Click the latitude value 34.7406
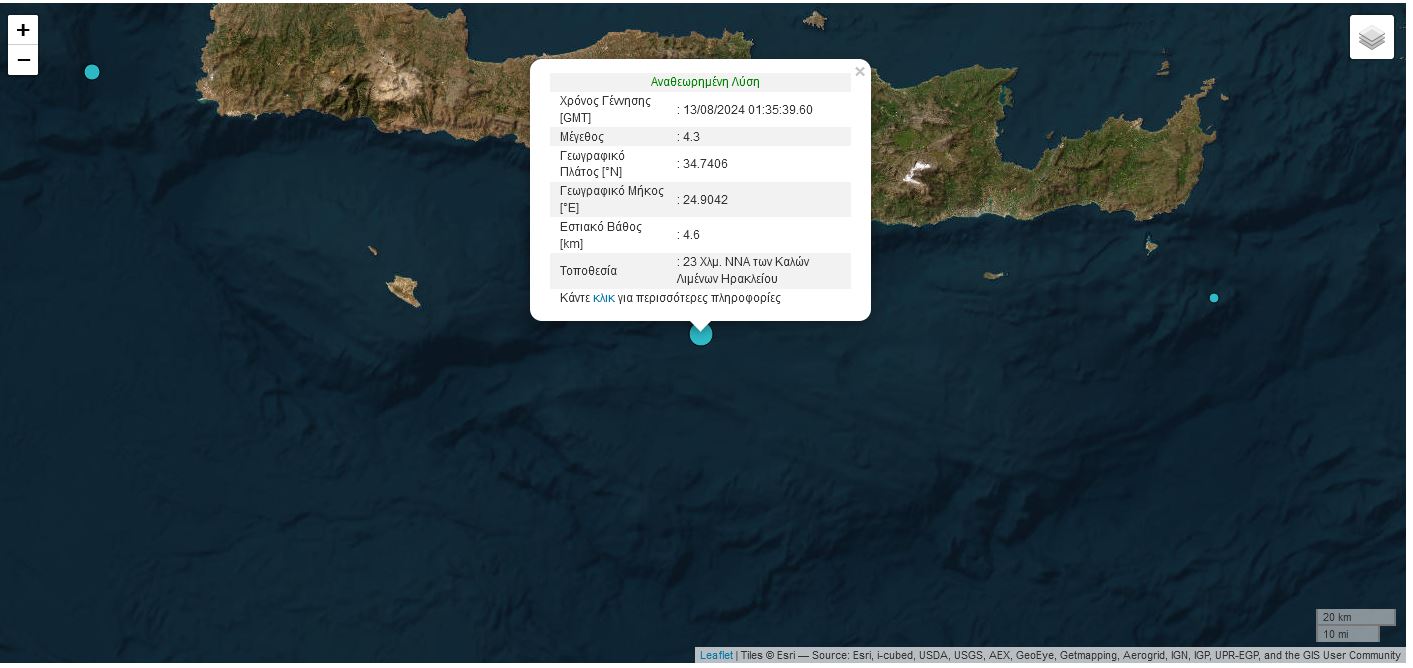Screen dimensions: 1413x668 [705, 164]
